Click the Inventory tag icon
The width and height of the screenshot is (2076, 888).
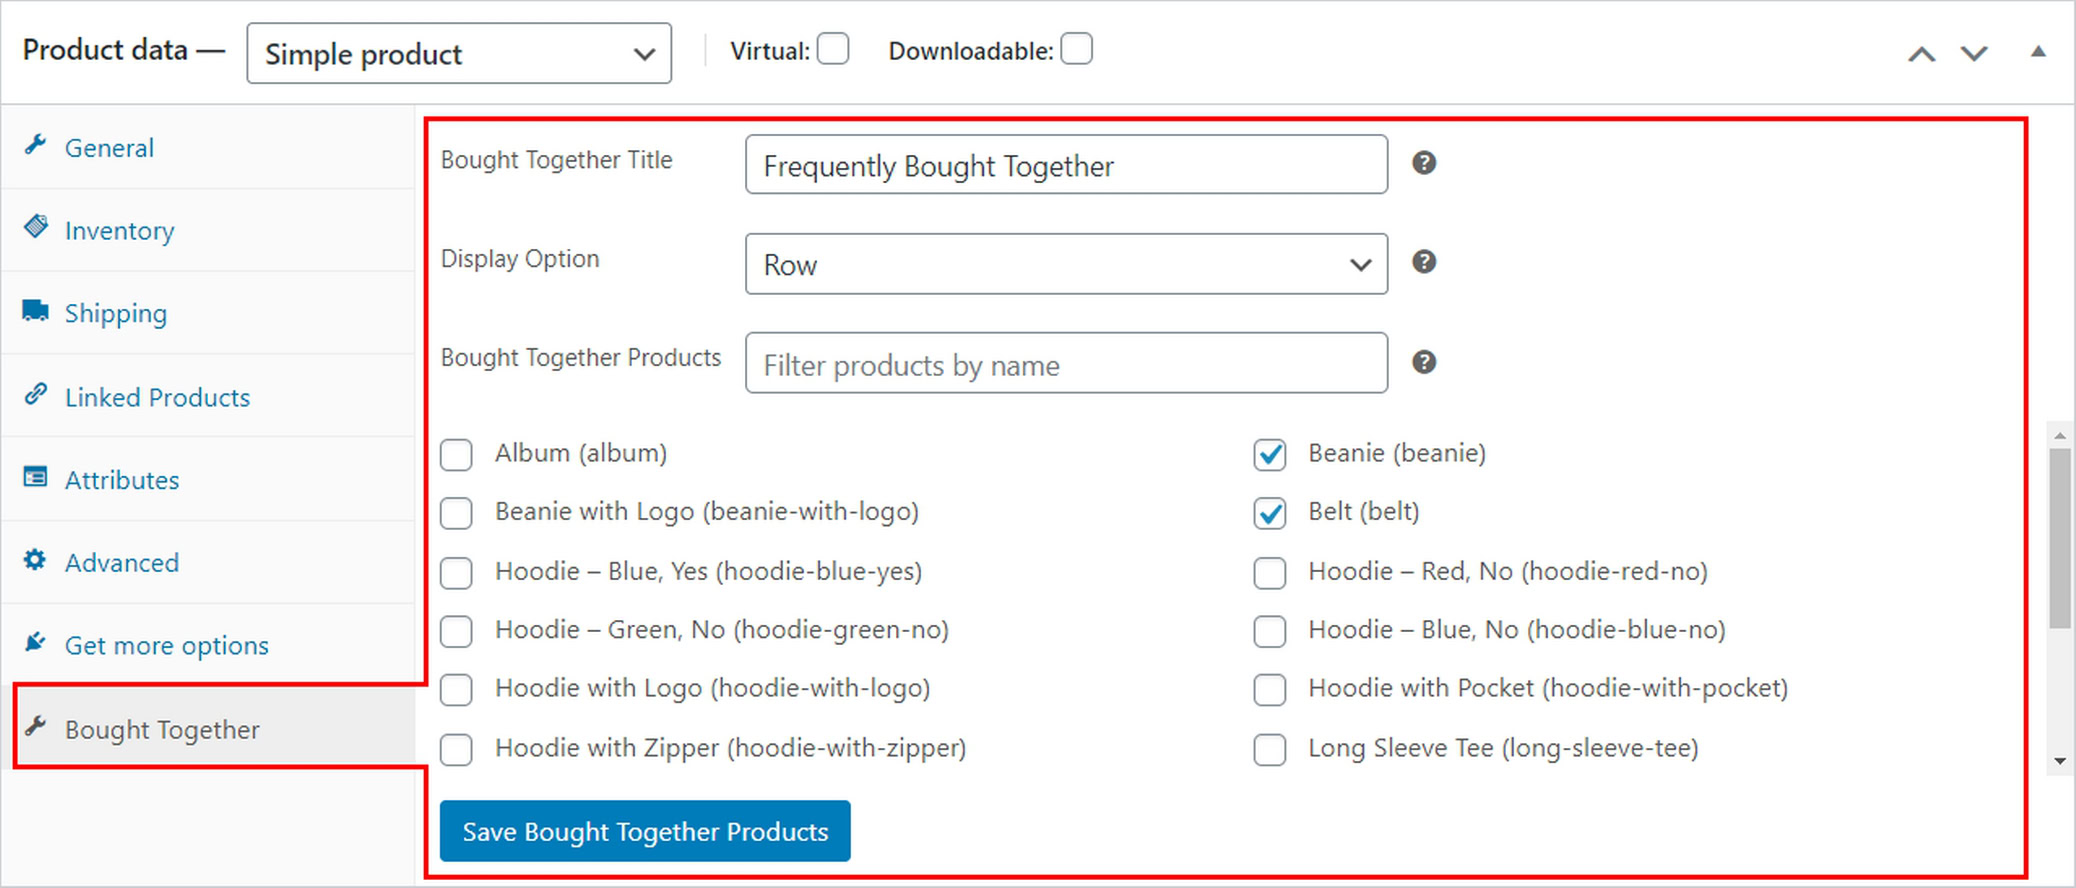coord(36,227)
